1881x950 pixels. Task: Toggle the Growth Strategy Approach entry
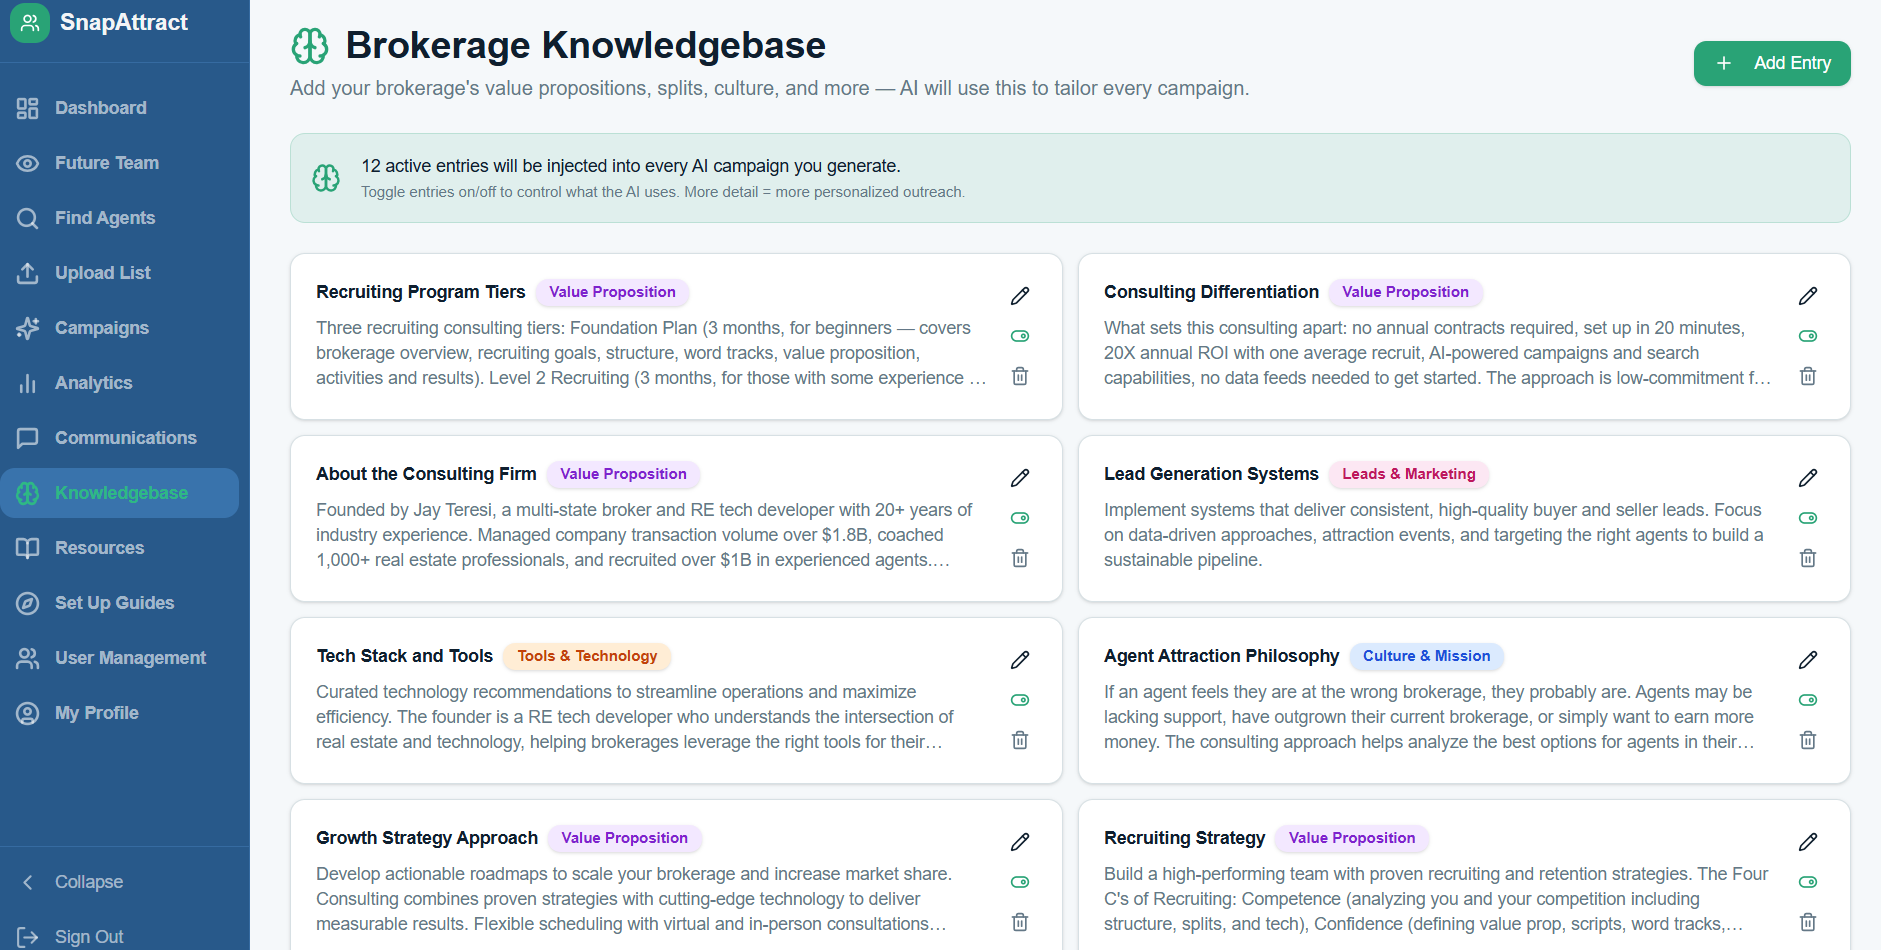point(1020,882)
